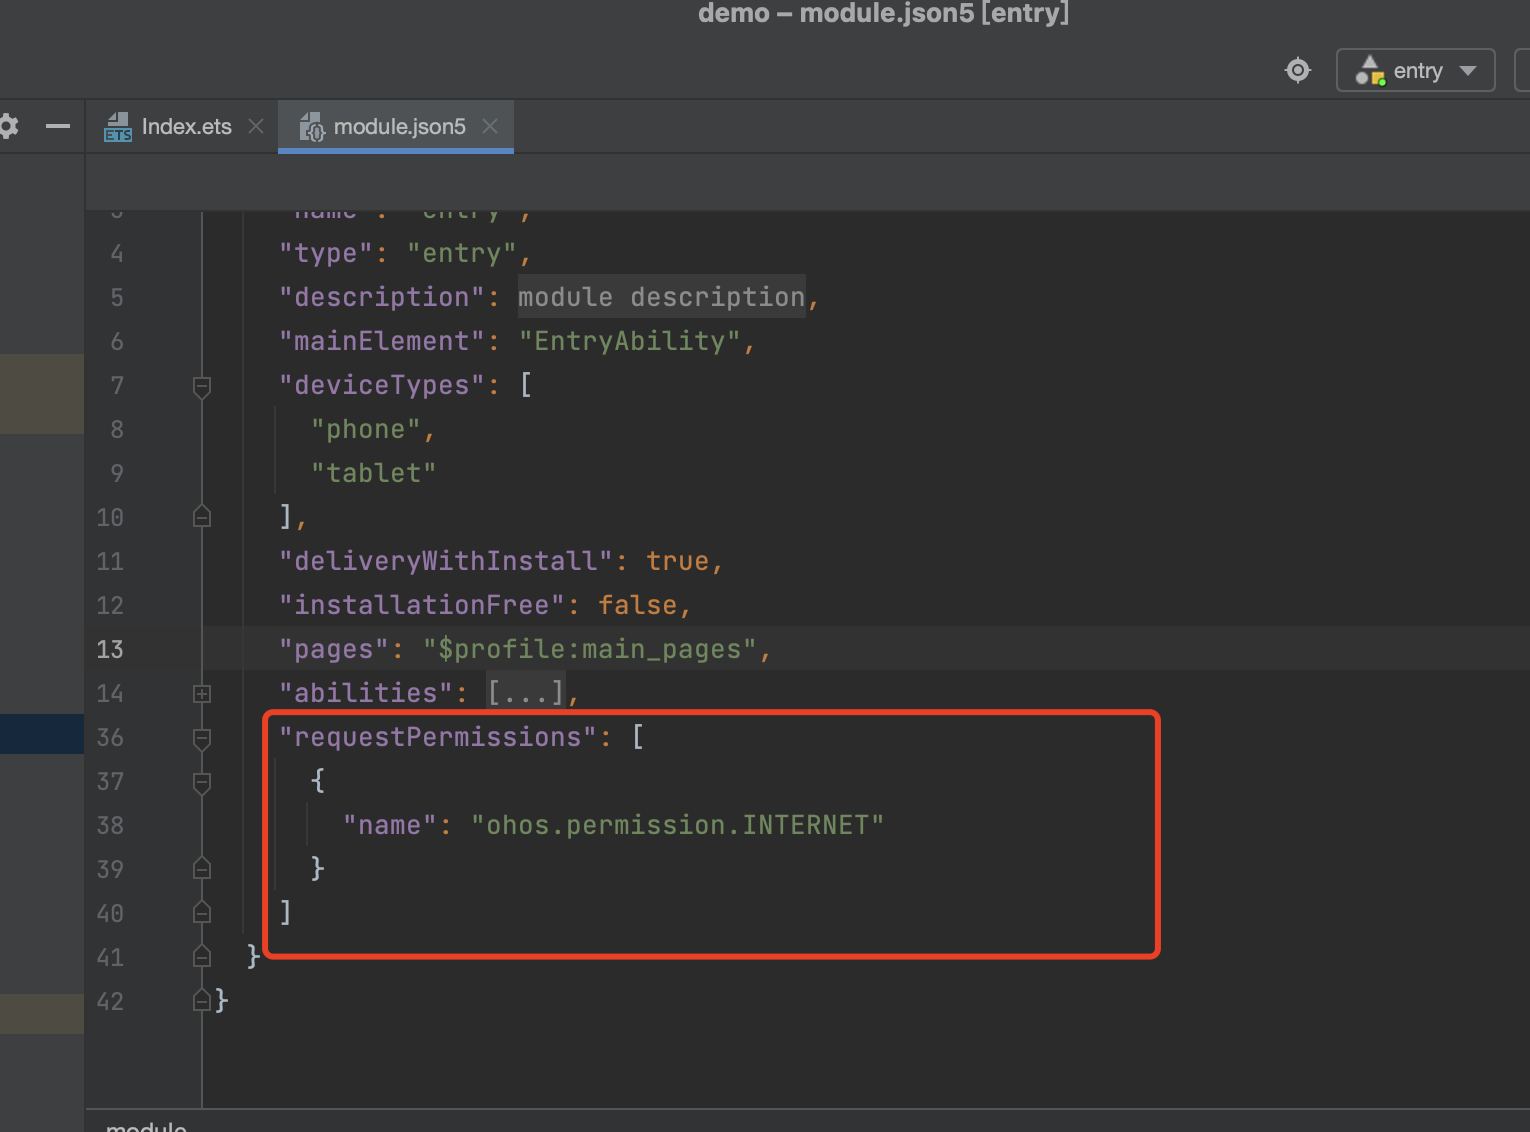Click the module description text
Image resolution: width=1530 pixels, height=1132 pixels.
pos(661,297)
